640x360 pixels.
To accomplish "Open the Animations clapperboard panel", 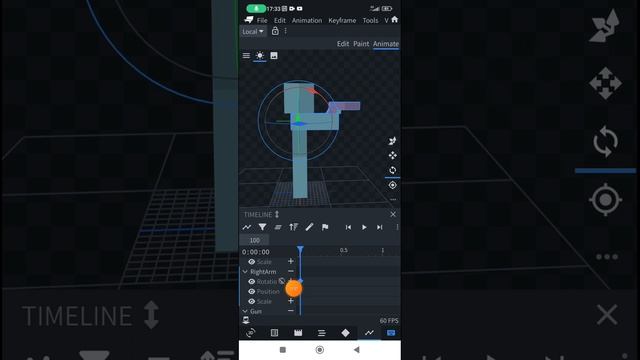I will pos(298,333).
